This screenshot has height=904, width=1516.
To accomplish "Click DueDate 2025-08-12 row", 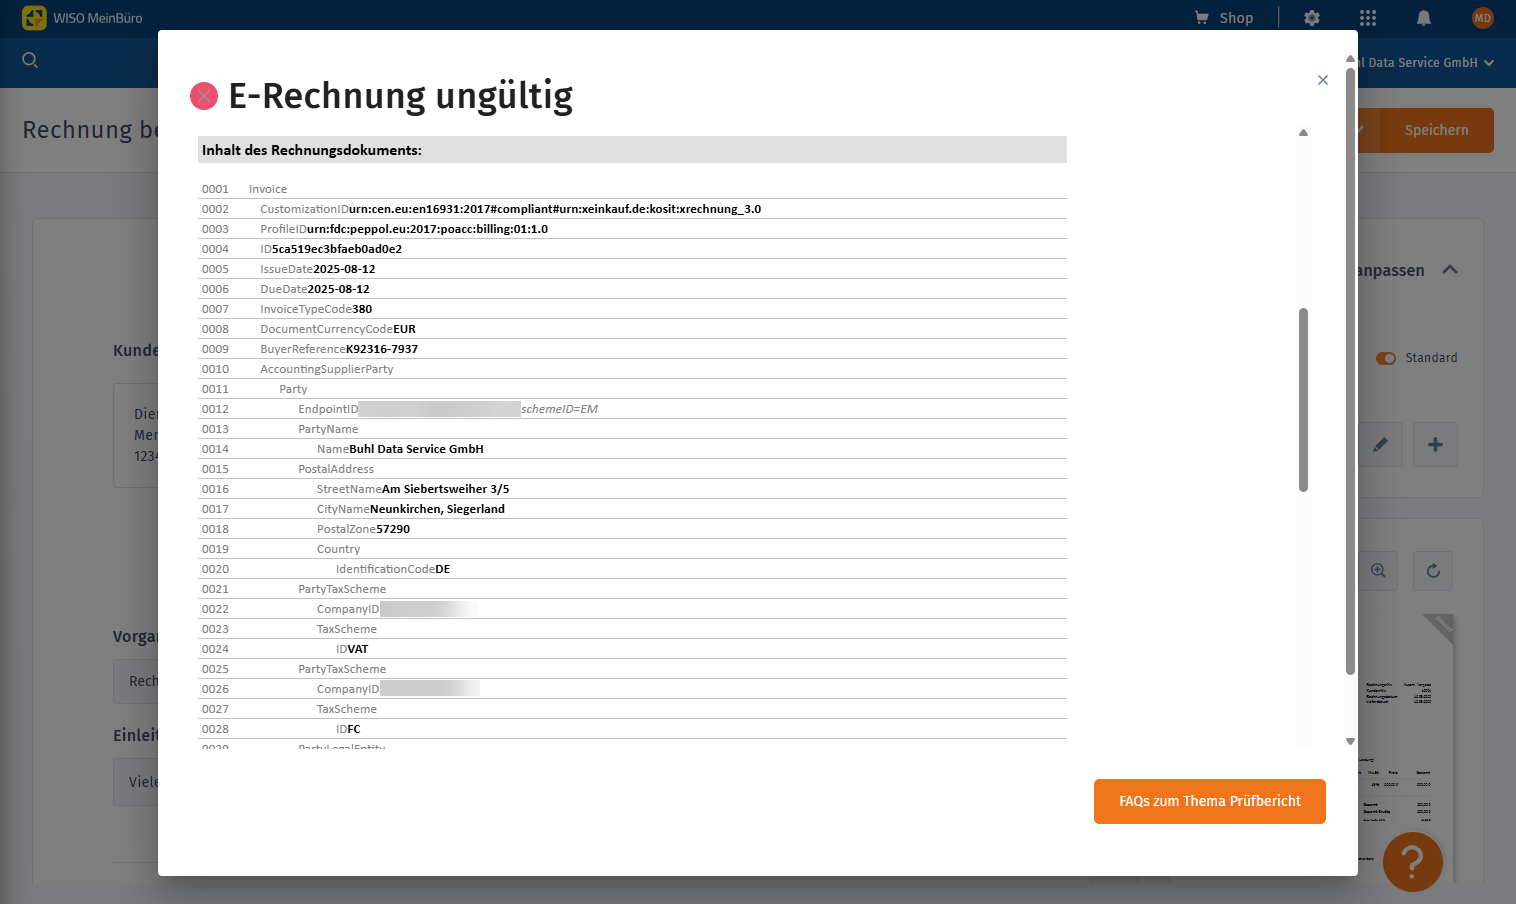I will click(x=632, y=289).
